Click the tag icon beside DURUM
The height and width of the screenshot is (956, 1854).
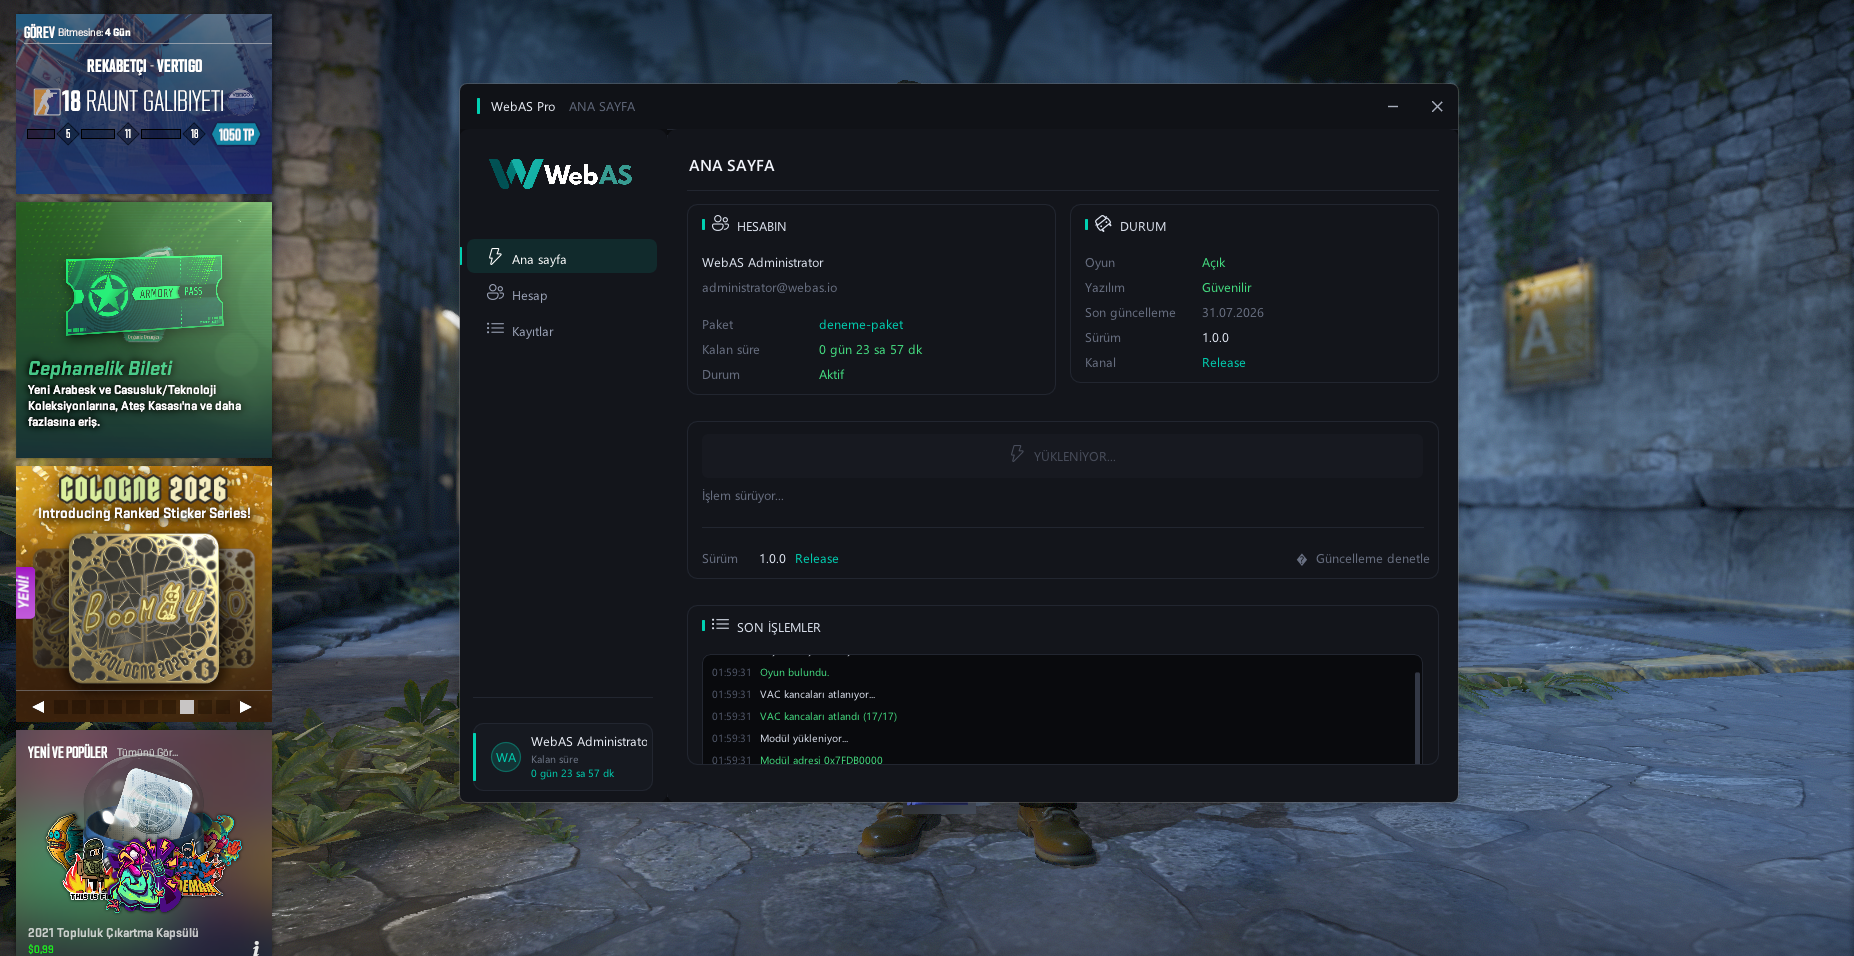pyautogui.click(x=1103, y=224)
